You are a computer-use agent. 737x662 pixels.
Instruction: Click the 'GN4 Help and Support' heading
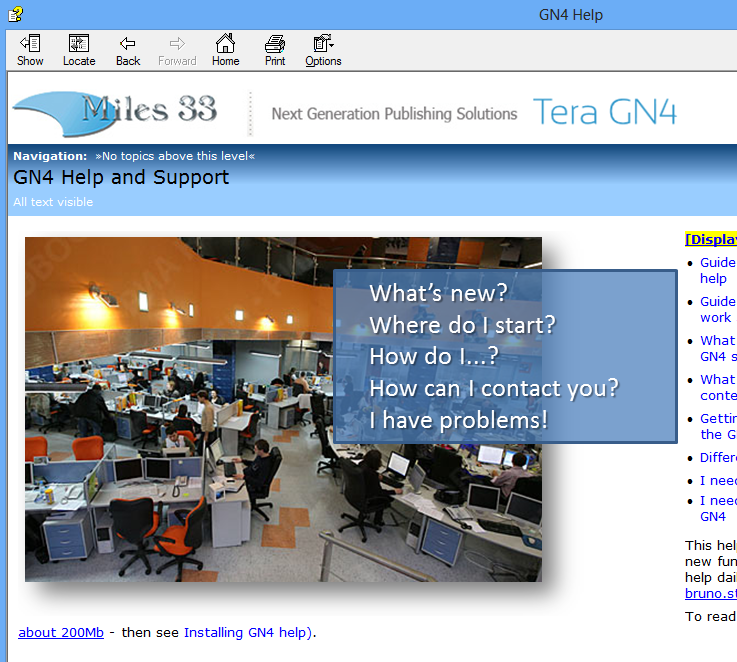pyautogui.click(x=121, y=177)
